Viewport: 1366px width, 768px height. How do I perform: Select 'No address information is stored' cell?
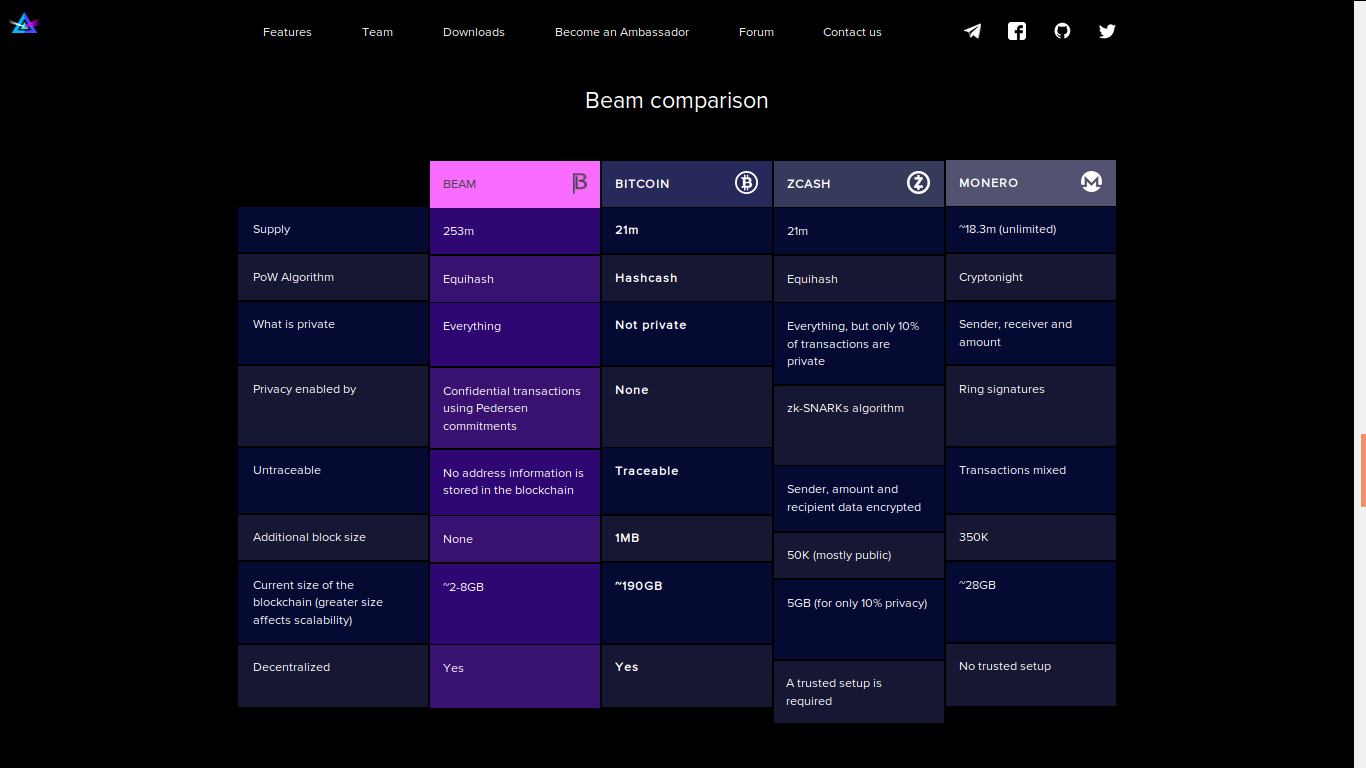coord(515,482)
